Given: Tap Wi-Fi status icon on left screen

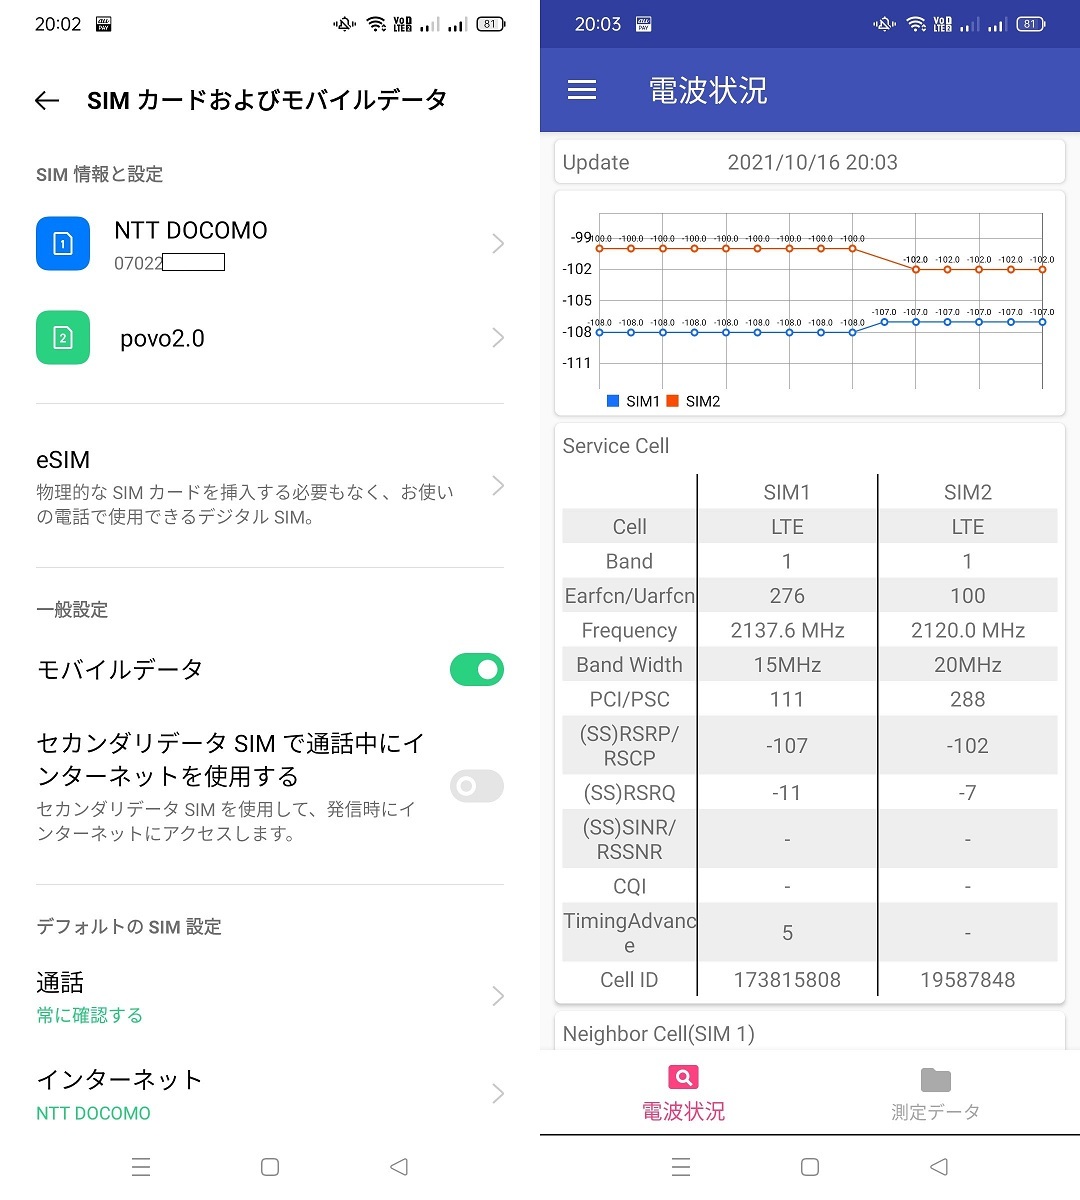Looking at the screenshot, I should coord(376,24).
